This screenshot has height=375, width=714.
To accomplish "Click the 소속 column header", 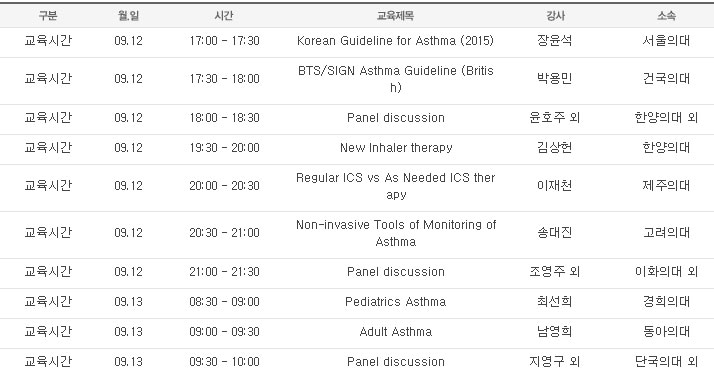I will (x=666, y=16).
